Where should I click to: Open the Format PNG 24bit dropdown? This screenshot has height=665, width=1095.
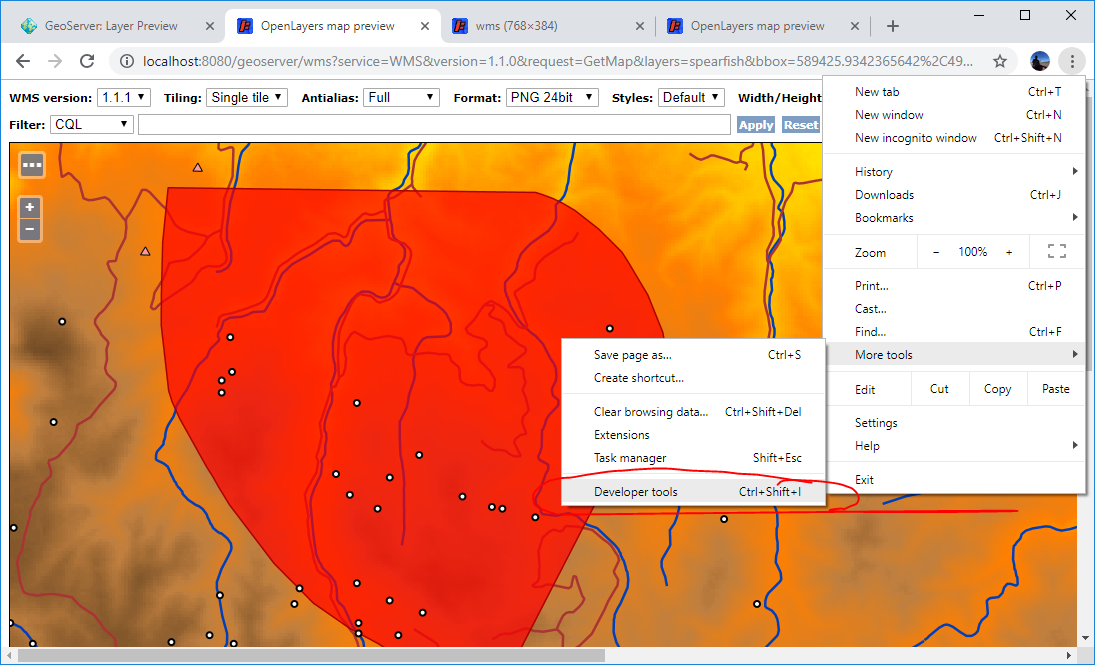[552, 98]
